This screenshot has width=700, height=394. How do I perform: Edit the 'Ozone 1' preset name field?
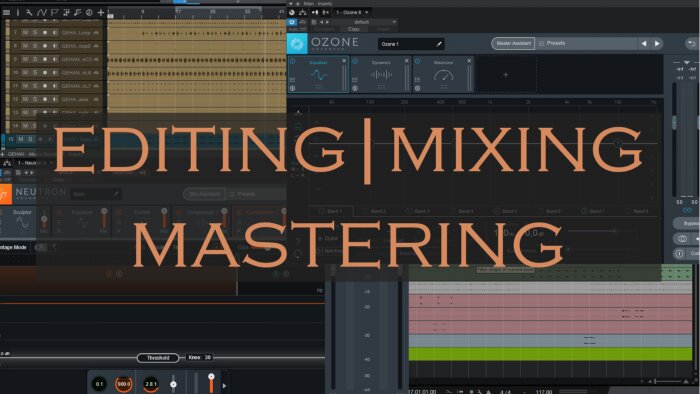(411, 44)
